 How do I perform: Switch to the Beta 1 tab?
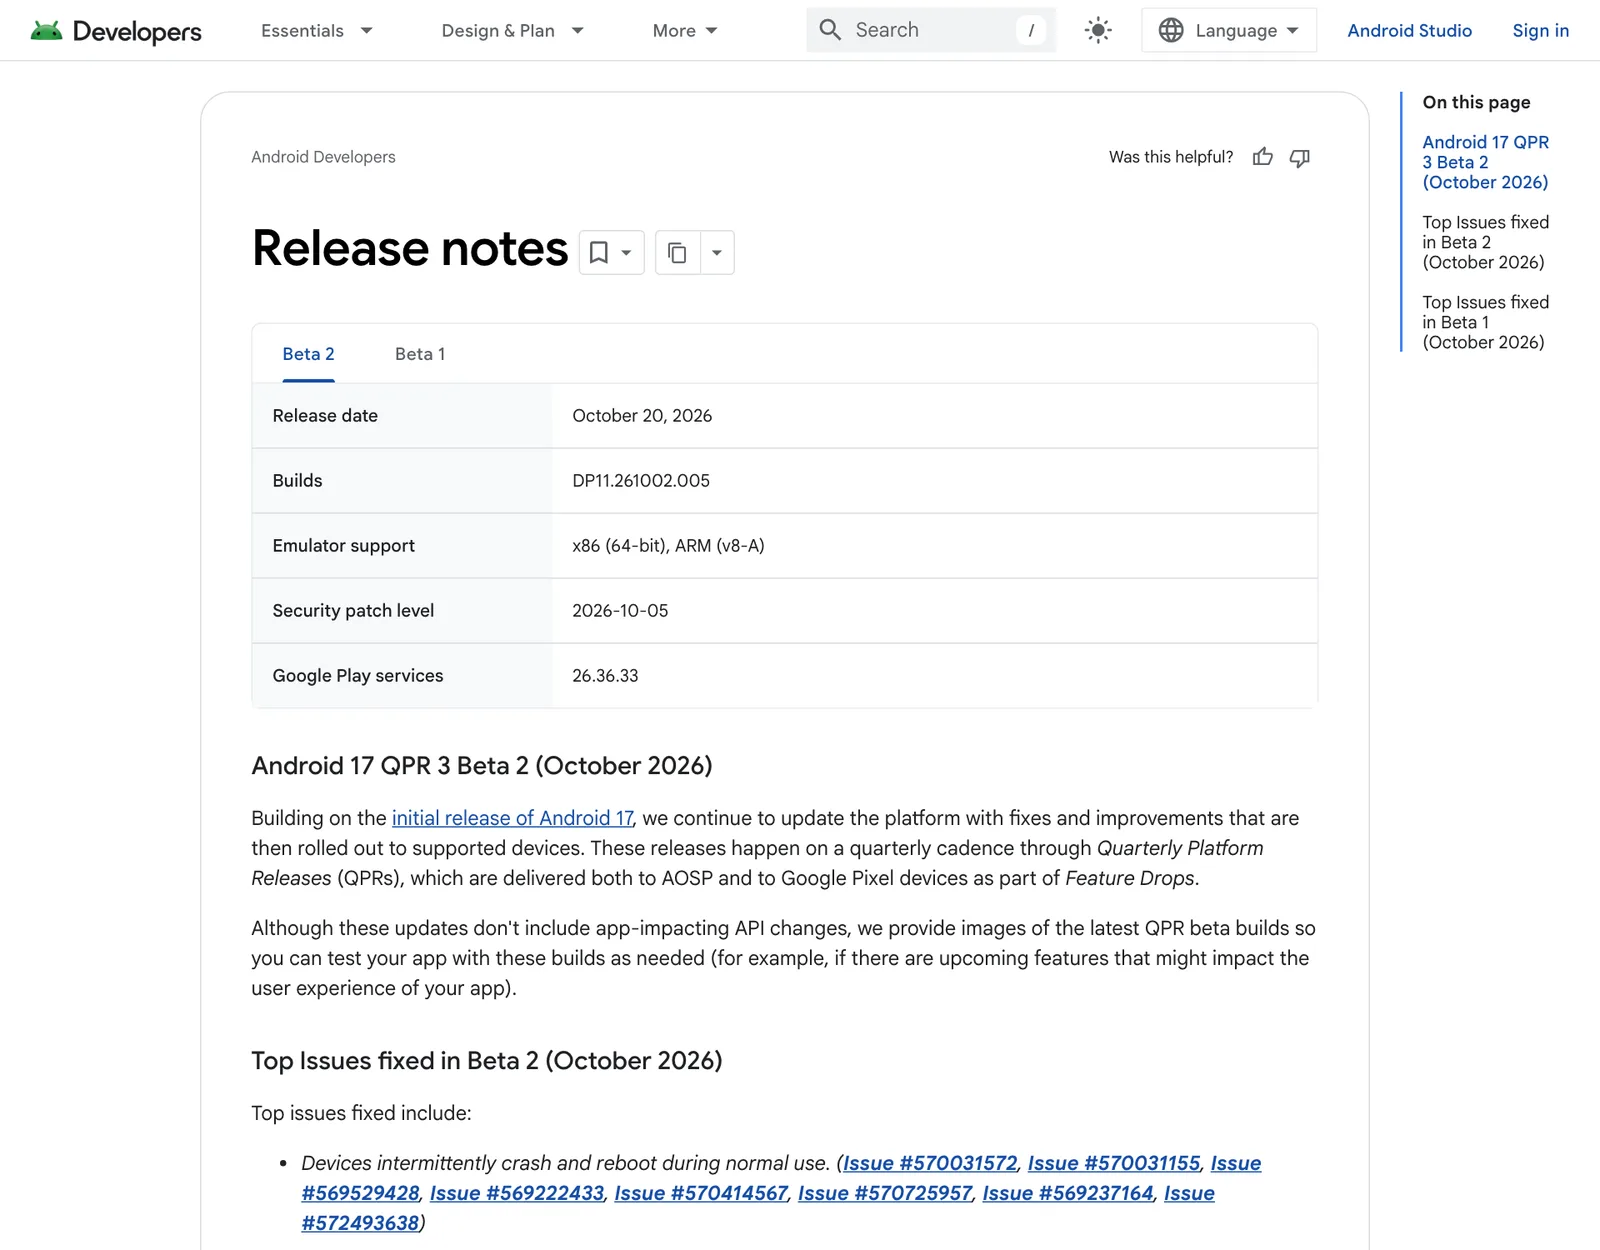[x=420, y=354]
